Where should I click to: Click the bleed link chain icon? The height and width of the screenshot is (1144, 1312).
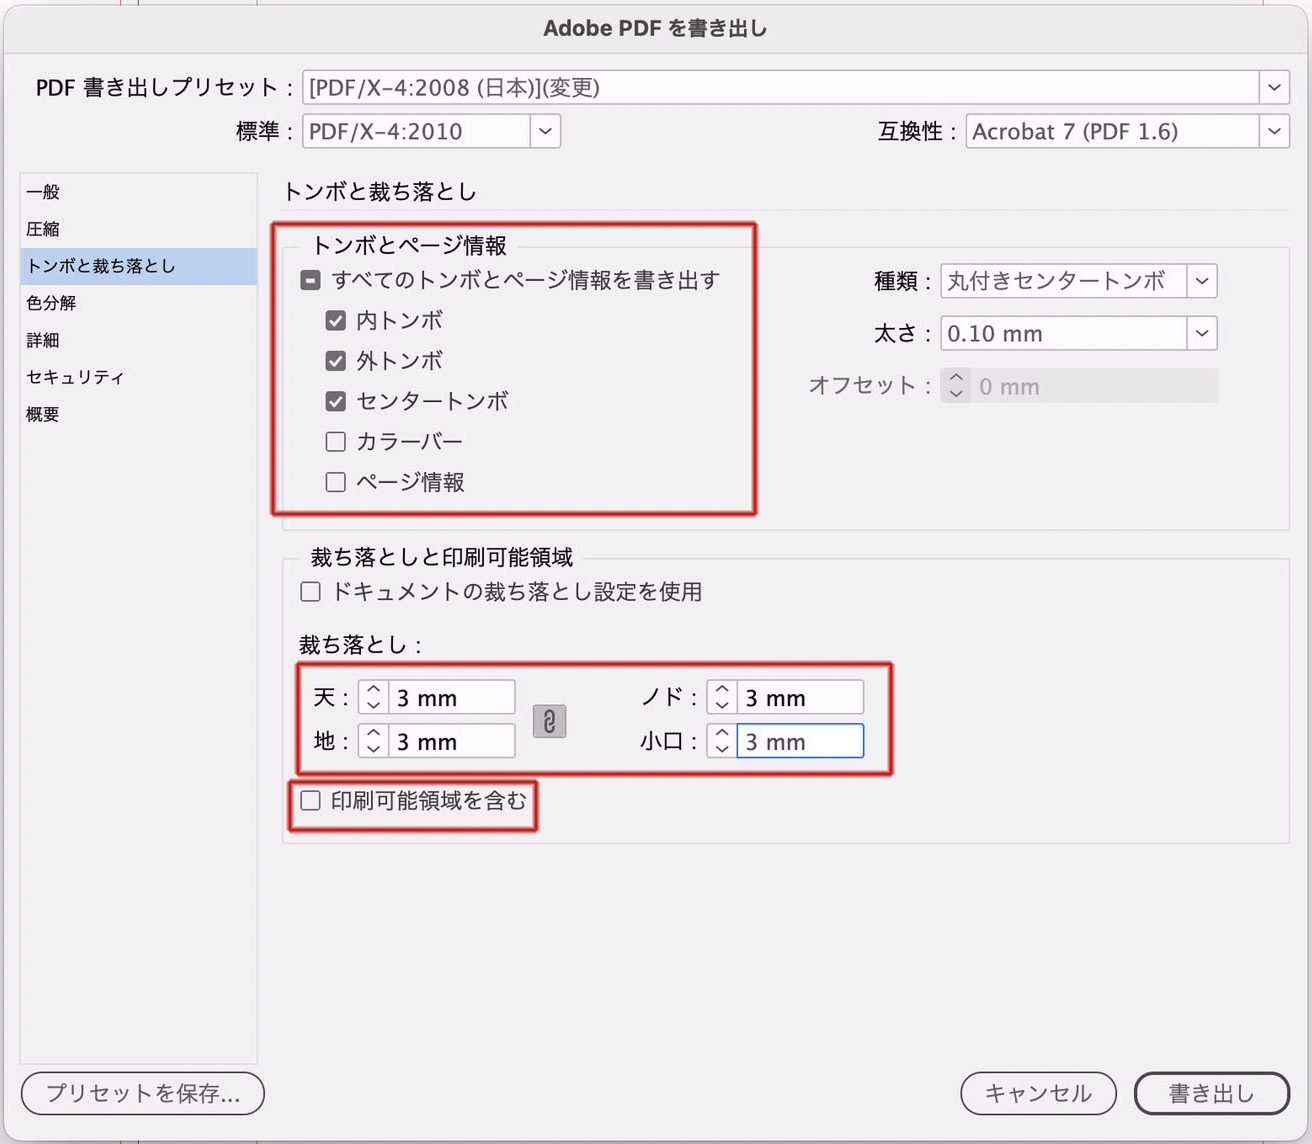(x=549, y=721)
